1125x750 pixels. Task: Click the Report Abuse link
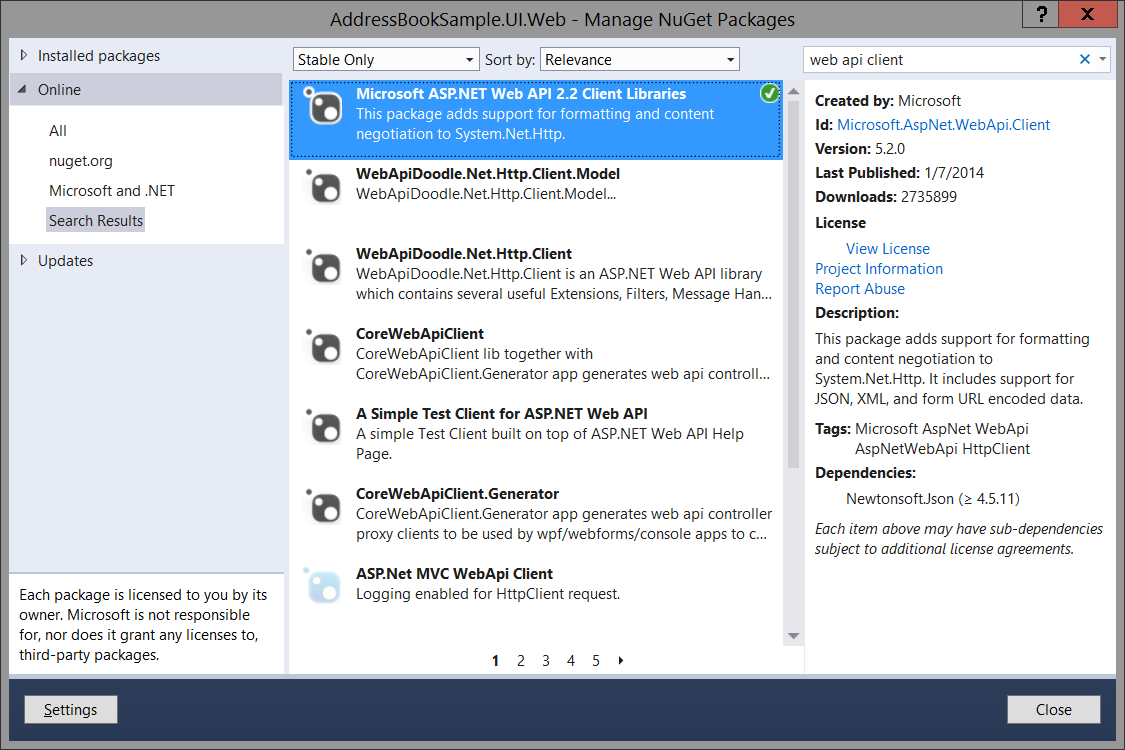pyautogui.click(x=860, y=289)
